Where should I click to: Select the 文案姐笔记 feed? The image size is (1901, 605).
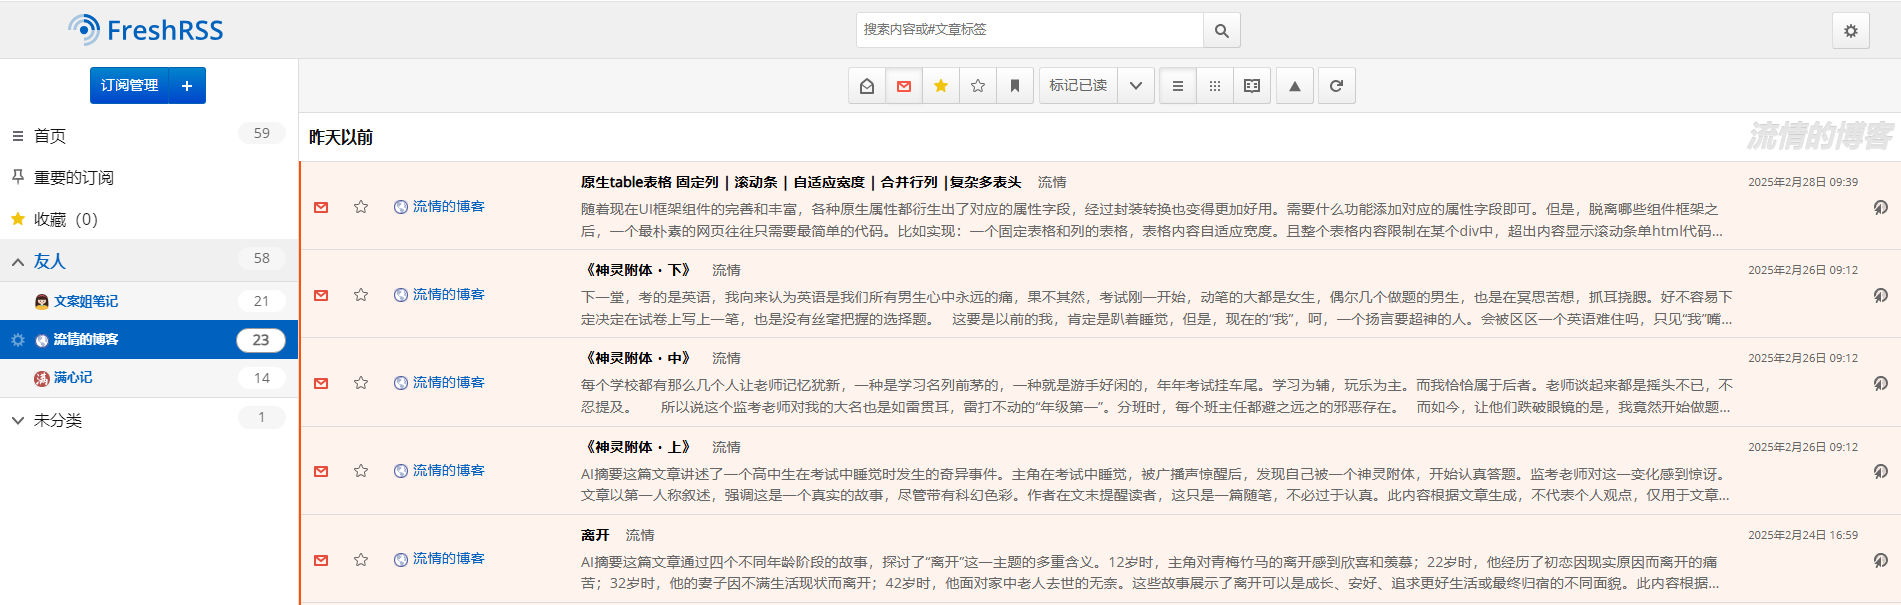(86, 301)
